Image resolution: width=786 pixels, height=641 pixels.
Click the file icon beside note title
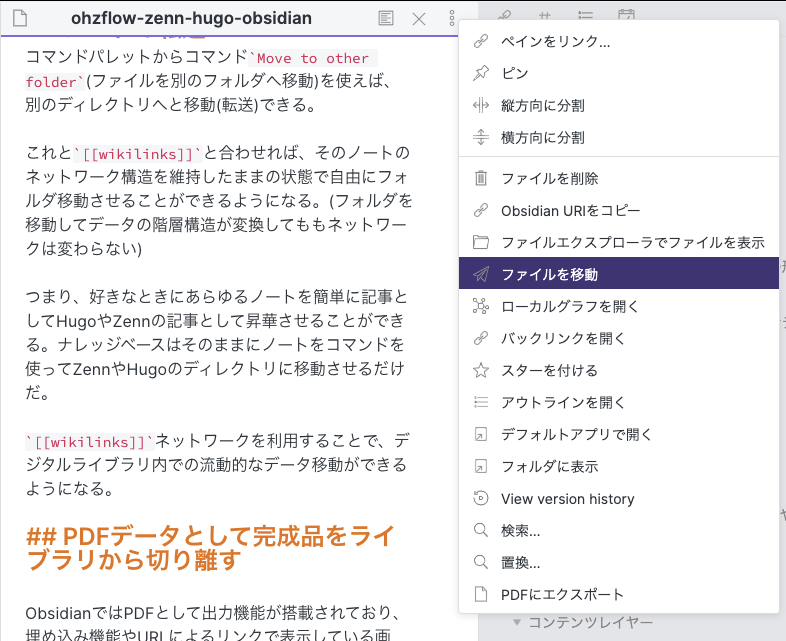(x=20, y=18)
